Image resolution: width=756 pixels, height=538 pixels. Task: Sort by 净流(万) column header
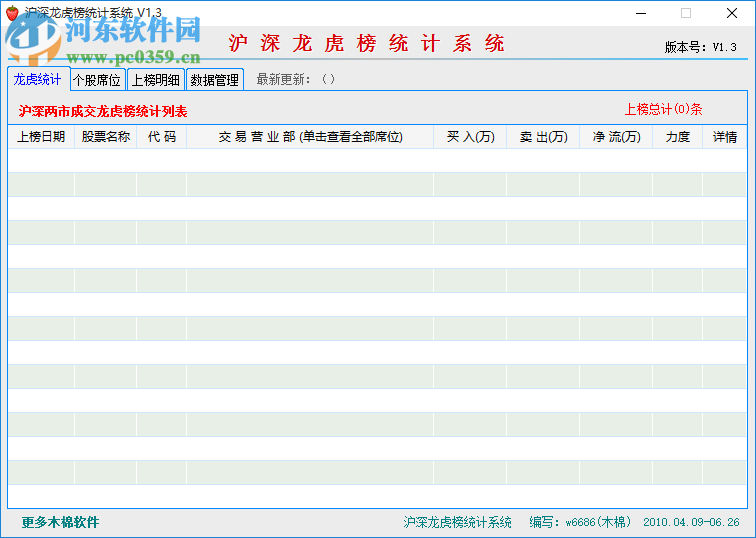click(x=616, y=137)
